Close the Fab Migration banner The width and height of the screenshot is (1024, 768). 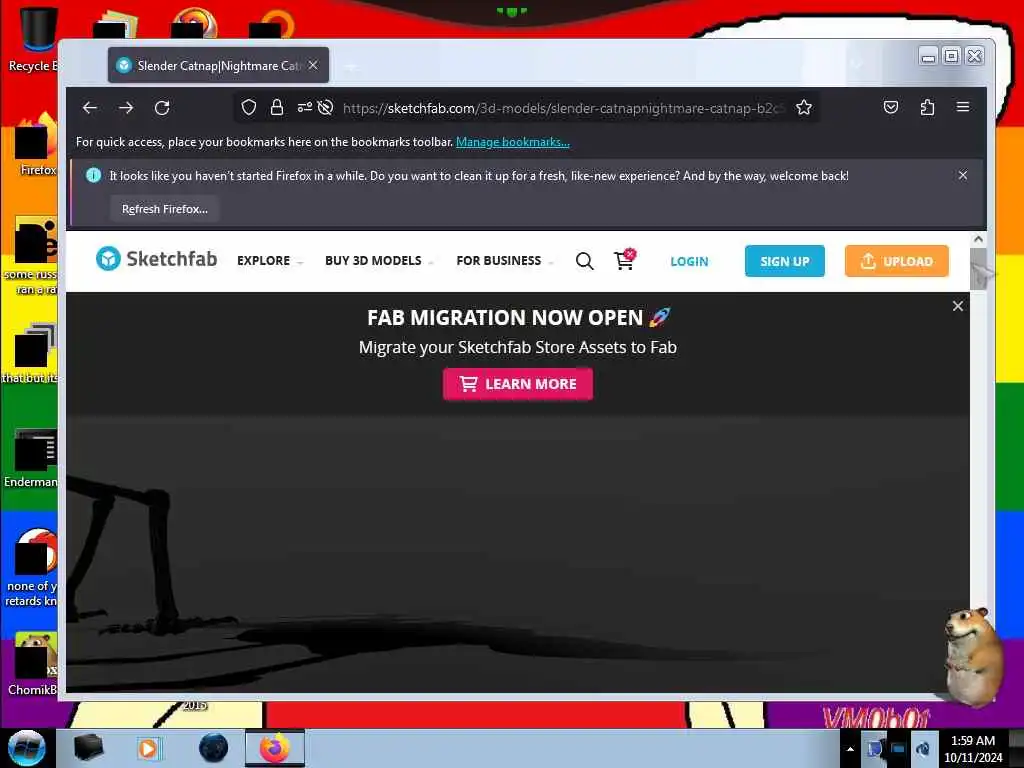pyautogui.click(x=957, y=306)
